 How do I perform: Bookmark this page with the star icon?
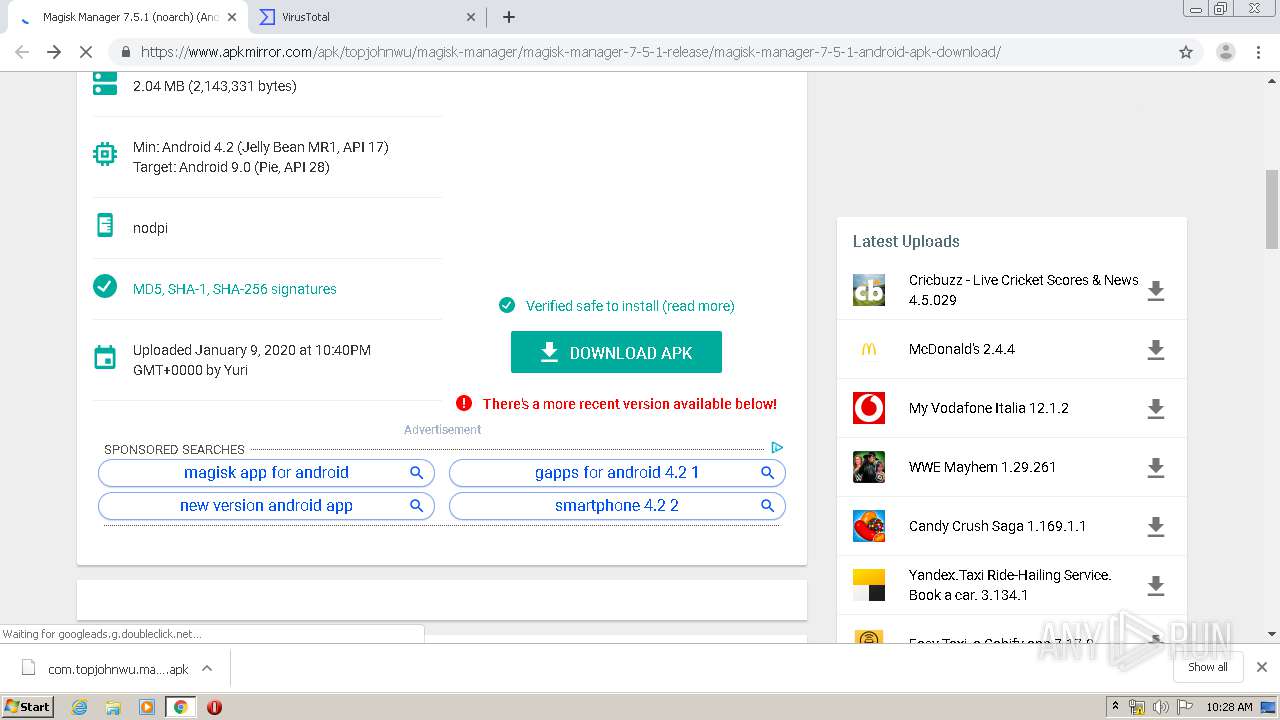(1186, 52)
